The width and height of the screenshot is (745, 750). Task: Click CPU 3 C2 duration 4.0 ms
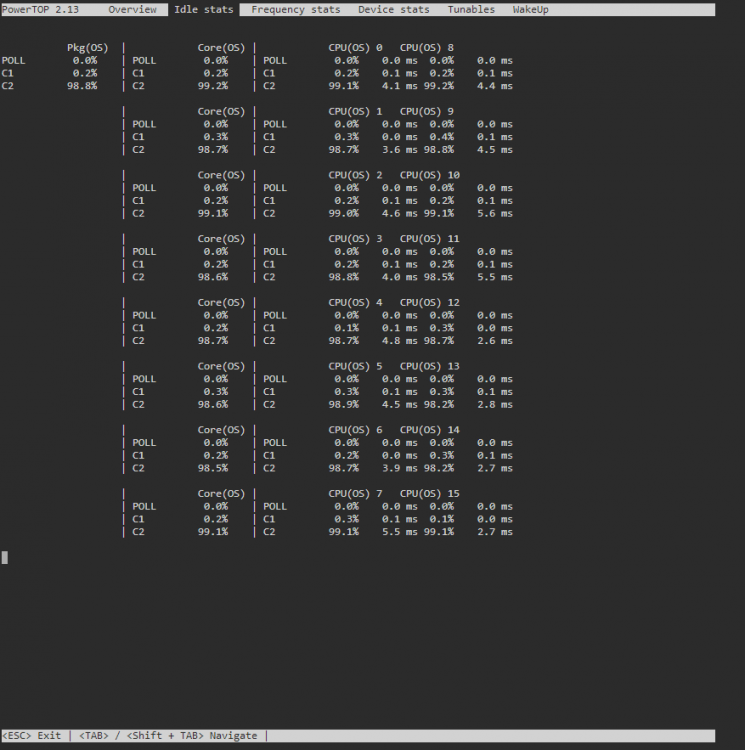click(400, 277)
